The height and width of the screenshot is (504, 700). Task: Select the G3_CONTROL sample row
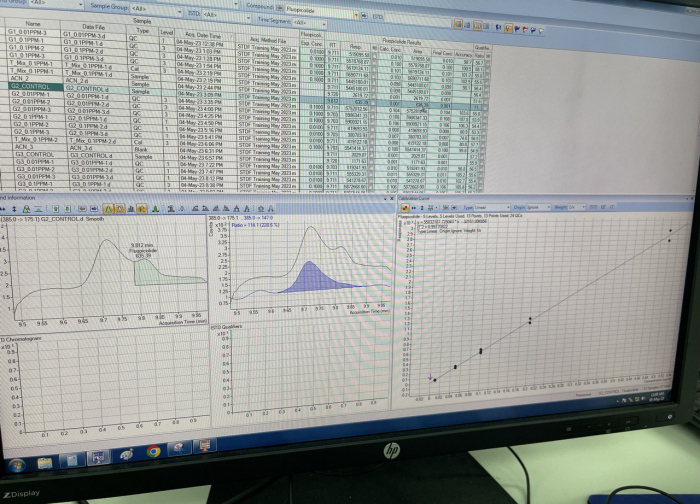(x=35, y=155)
